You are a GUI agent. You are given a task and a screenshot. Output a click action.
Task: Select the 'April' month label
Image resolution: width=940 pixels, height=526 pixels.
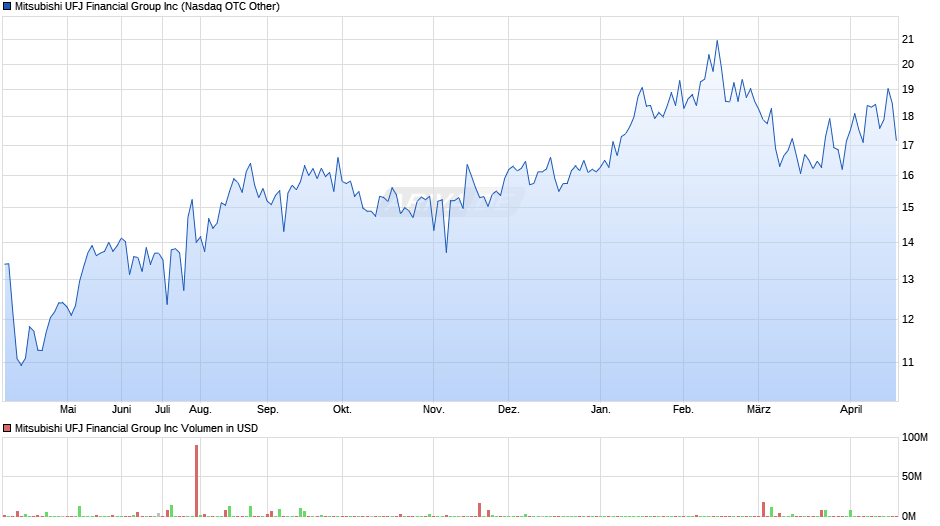[x=851, y=410]
